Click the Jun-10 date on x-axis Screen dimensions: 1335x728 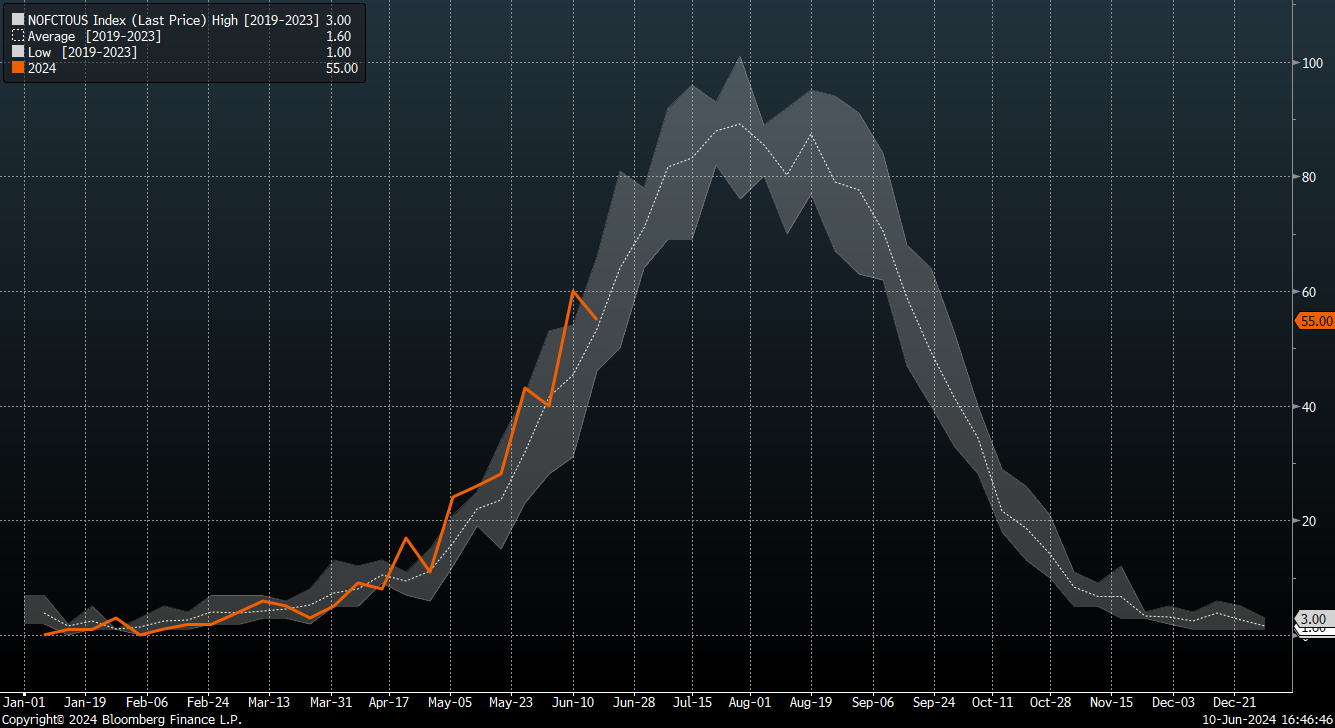(x=573, y=702)
